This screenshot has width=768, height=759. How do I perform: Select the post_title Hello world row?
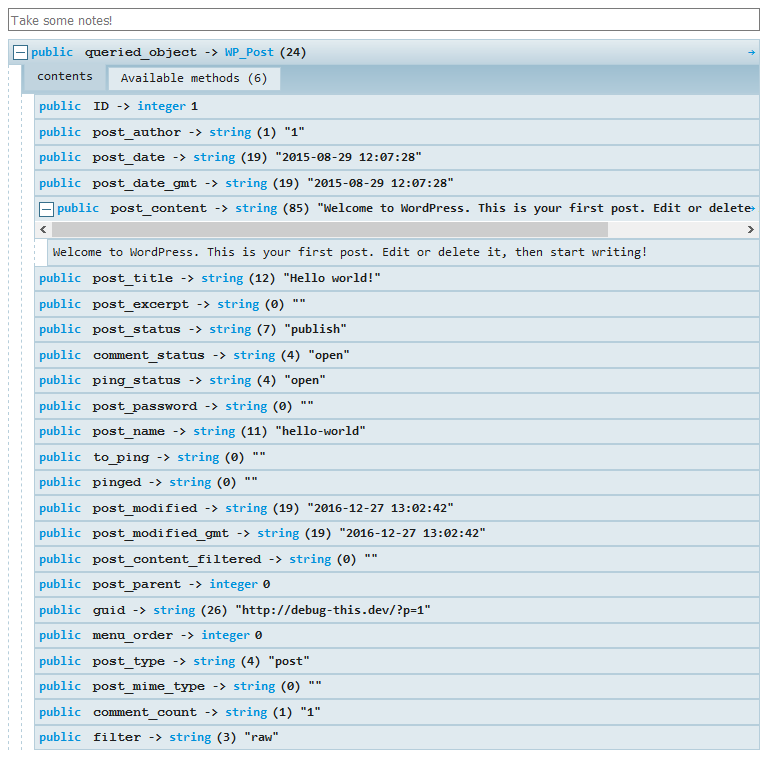(397, 279)
